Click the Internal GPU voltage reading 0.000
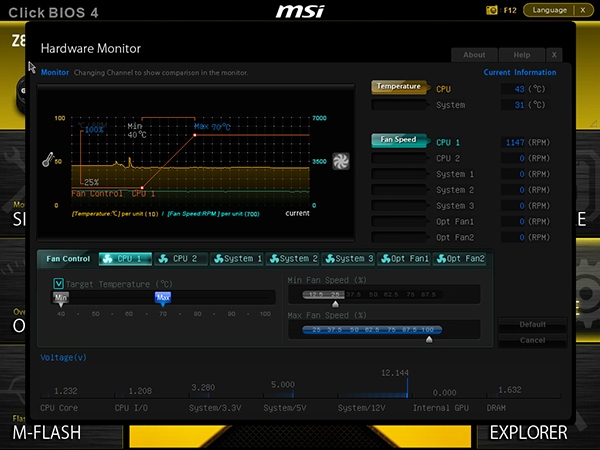Viewport: 600px width, 450px height. [x=444, y=393]
